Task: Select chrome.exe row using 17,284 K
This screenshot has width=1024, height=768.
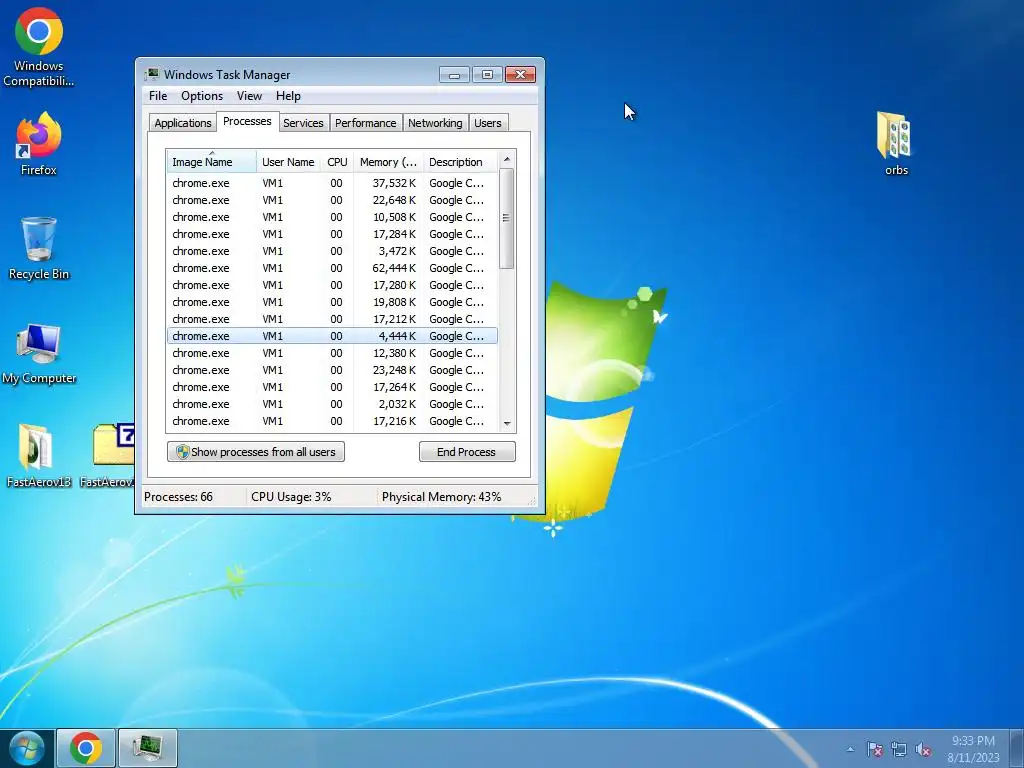Action: pyautogui.click(x=332, y=234)
